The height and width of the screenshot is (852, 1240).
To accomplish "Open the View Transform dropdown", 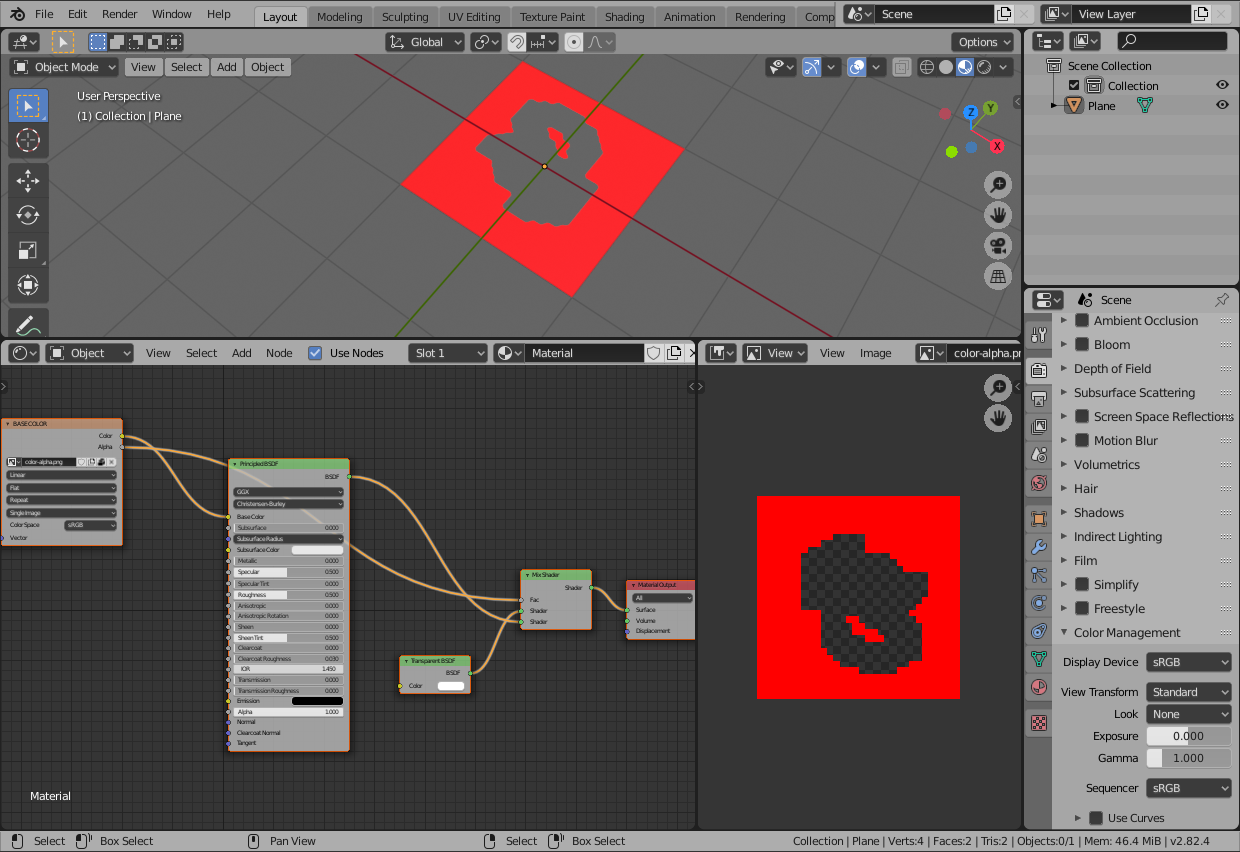I will [1188, 691].
